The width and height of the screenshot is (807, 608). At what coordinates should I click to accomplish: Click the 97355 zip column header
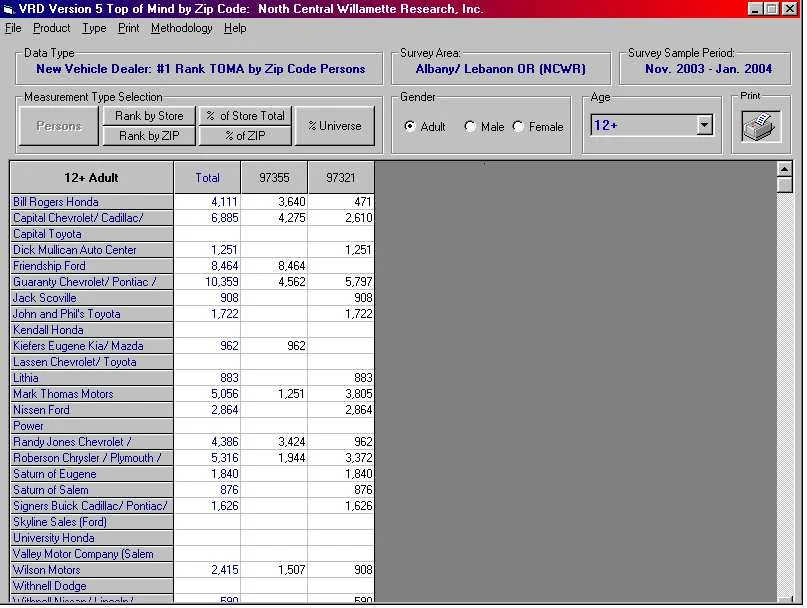click(274, 178)
